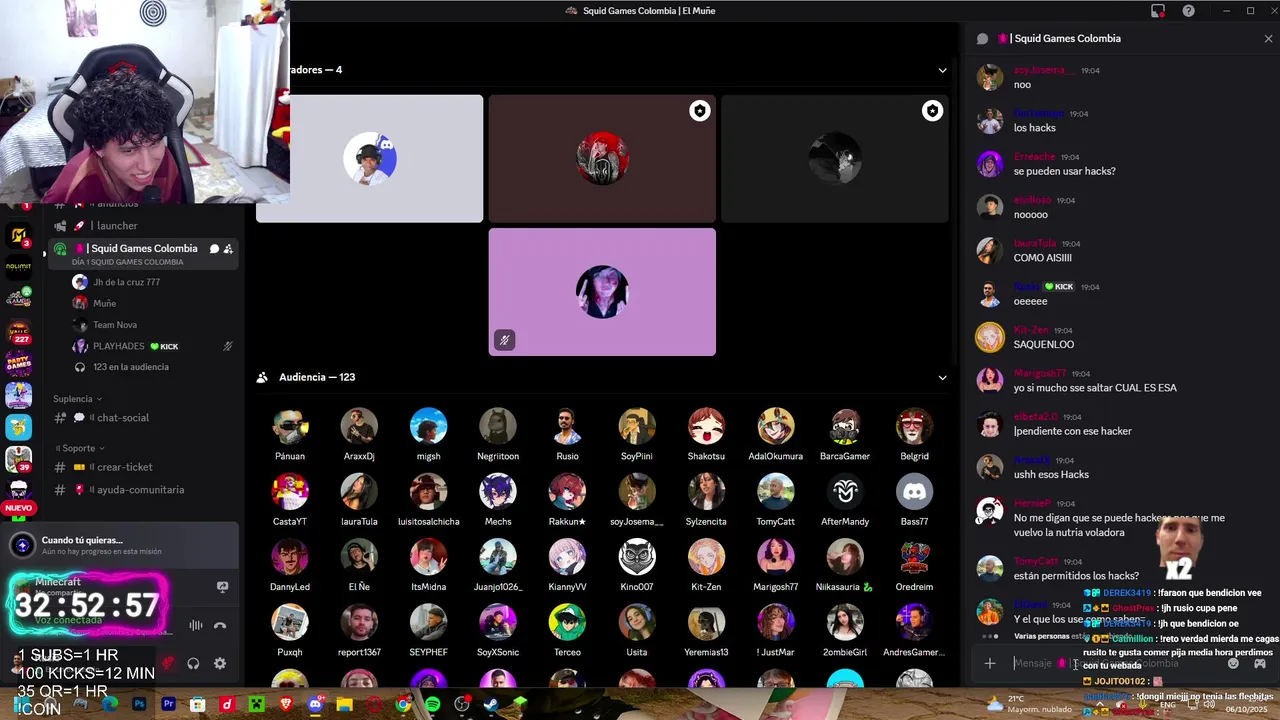Image resolution: width=1280 pixels, height=720 pixels.
Task: Open Steam from the taskbar
Action: tap(491, 705)
